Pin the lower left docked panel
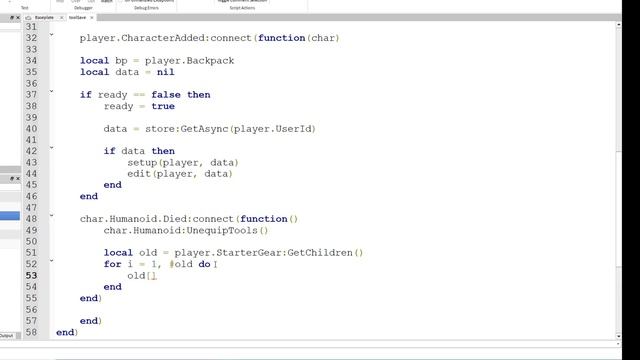This screenshot has height=360, width=640. (x=12, y=178)
